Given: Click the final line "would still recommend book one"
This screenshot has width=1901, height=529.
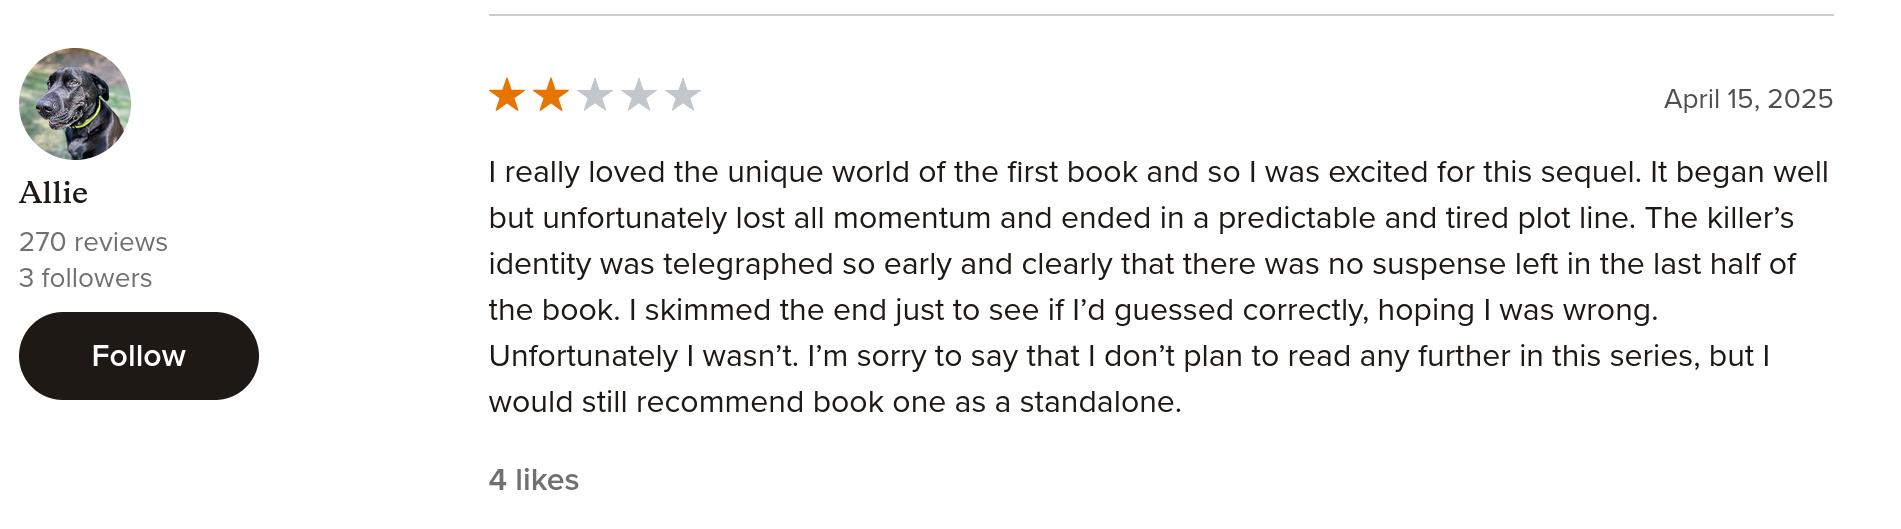Looking at the screenshot, I should tap(834, 402).
